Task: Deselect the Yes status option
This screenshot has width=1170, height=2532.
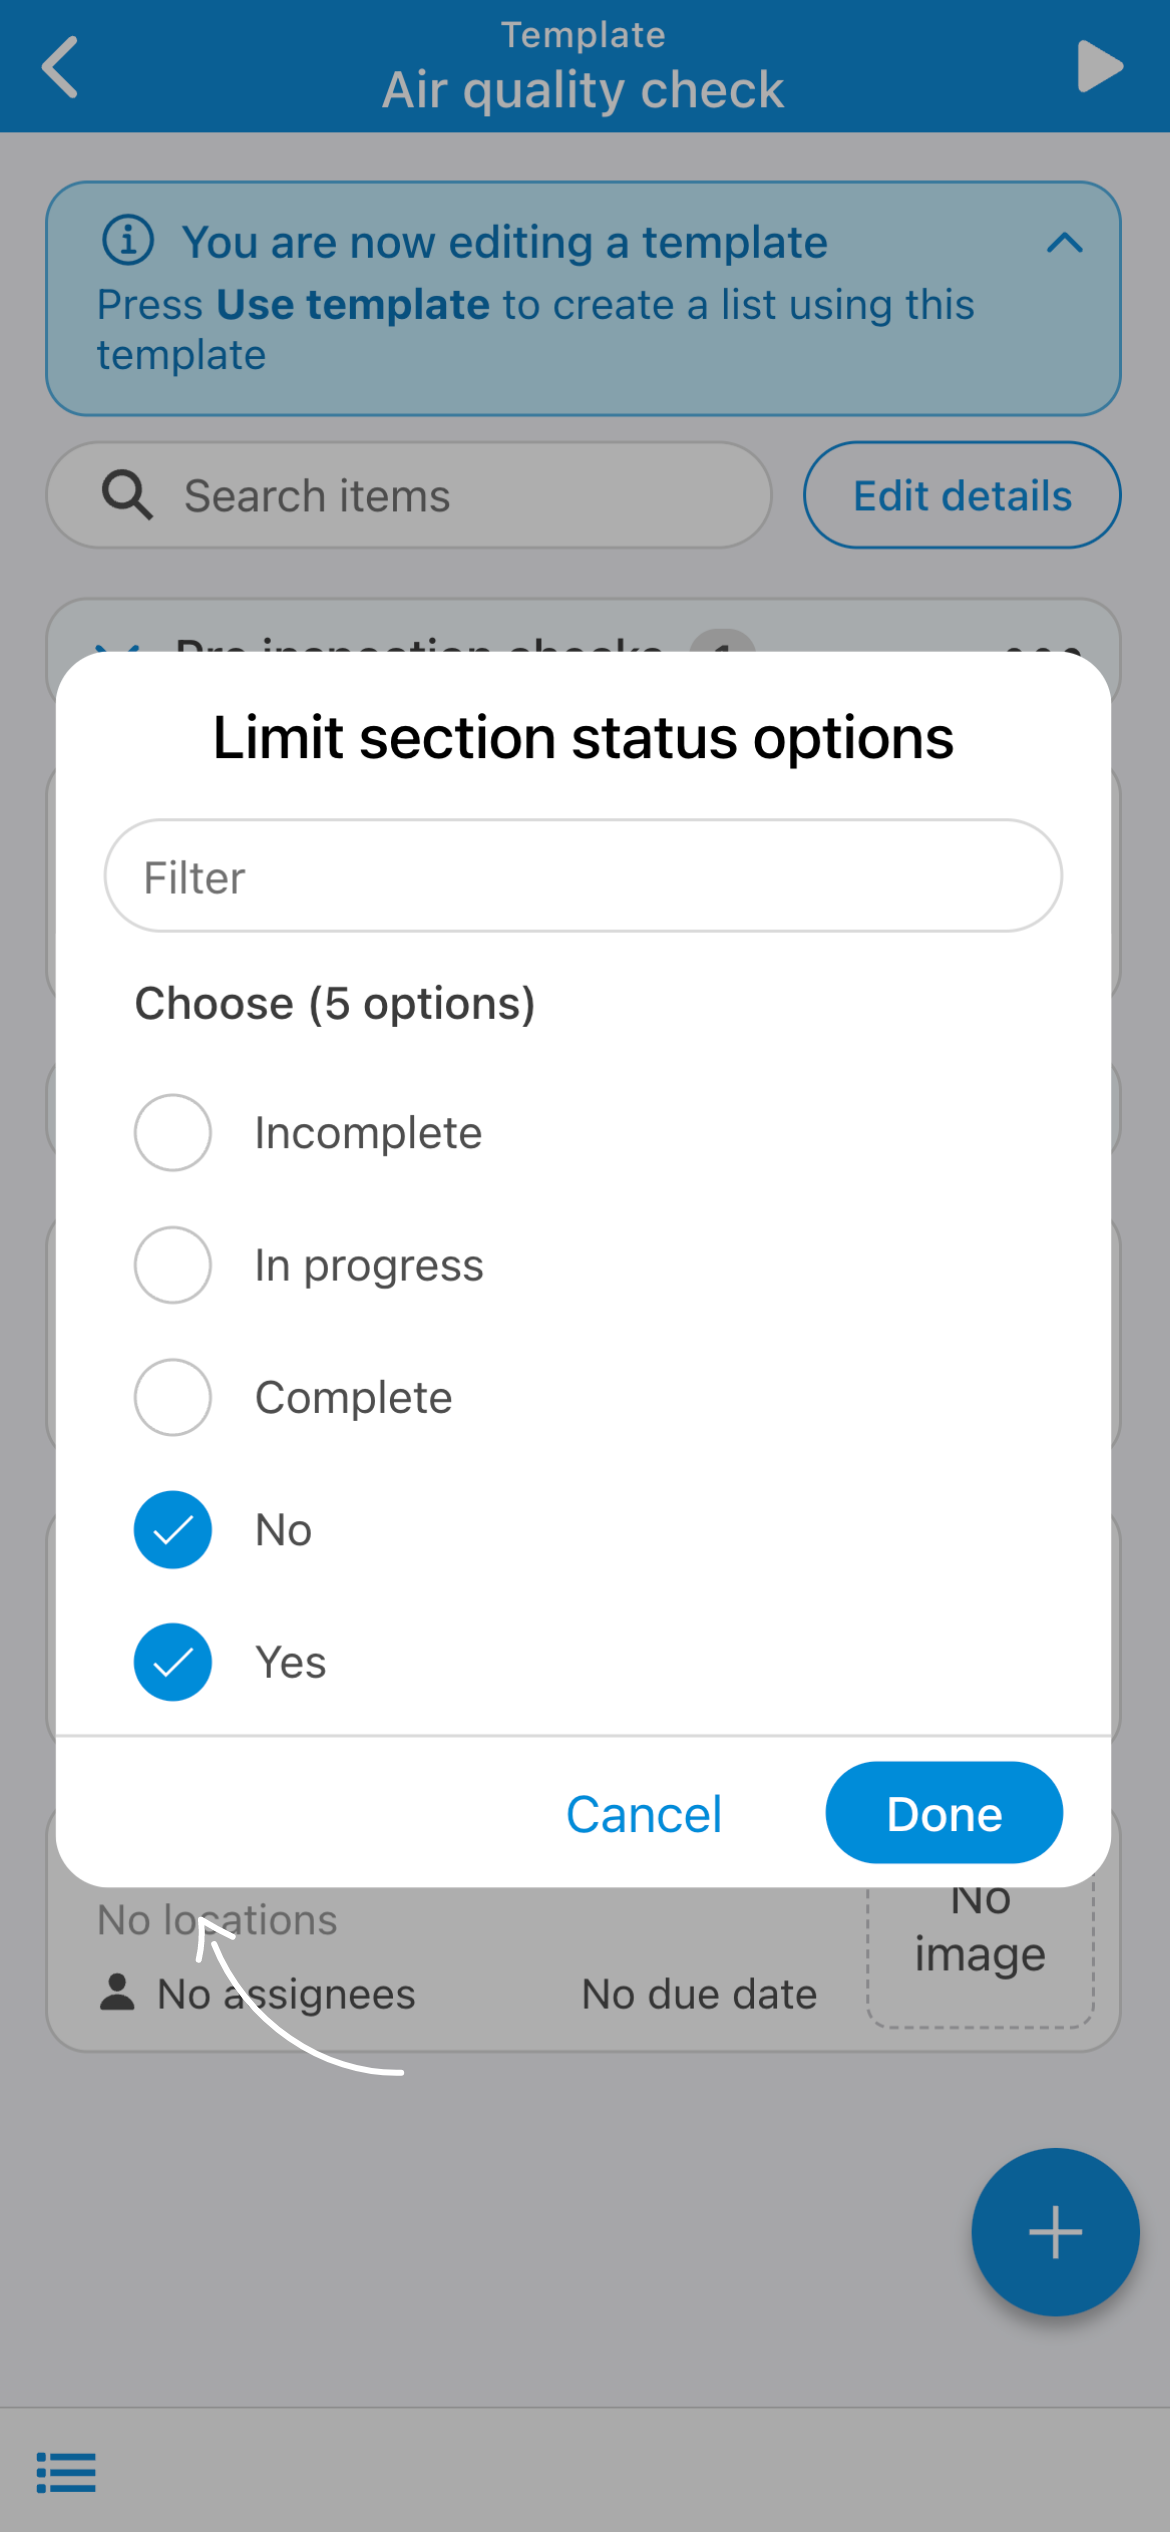Action: (x=173, y=1662)
